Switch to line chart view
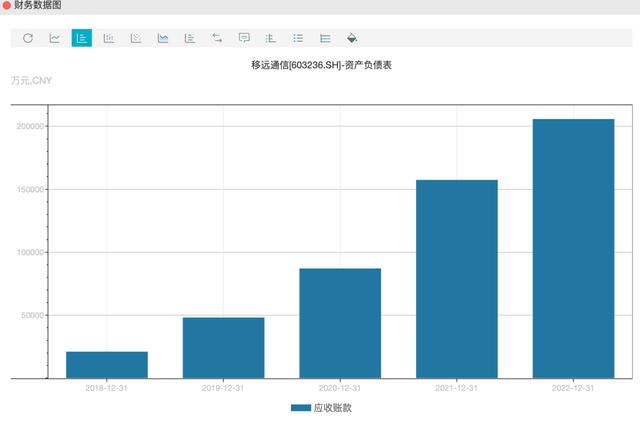 tap(55, 38)
